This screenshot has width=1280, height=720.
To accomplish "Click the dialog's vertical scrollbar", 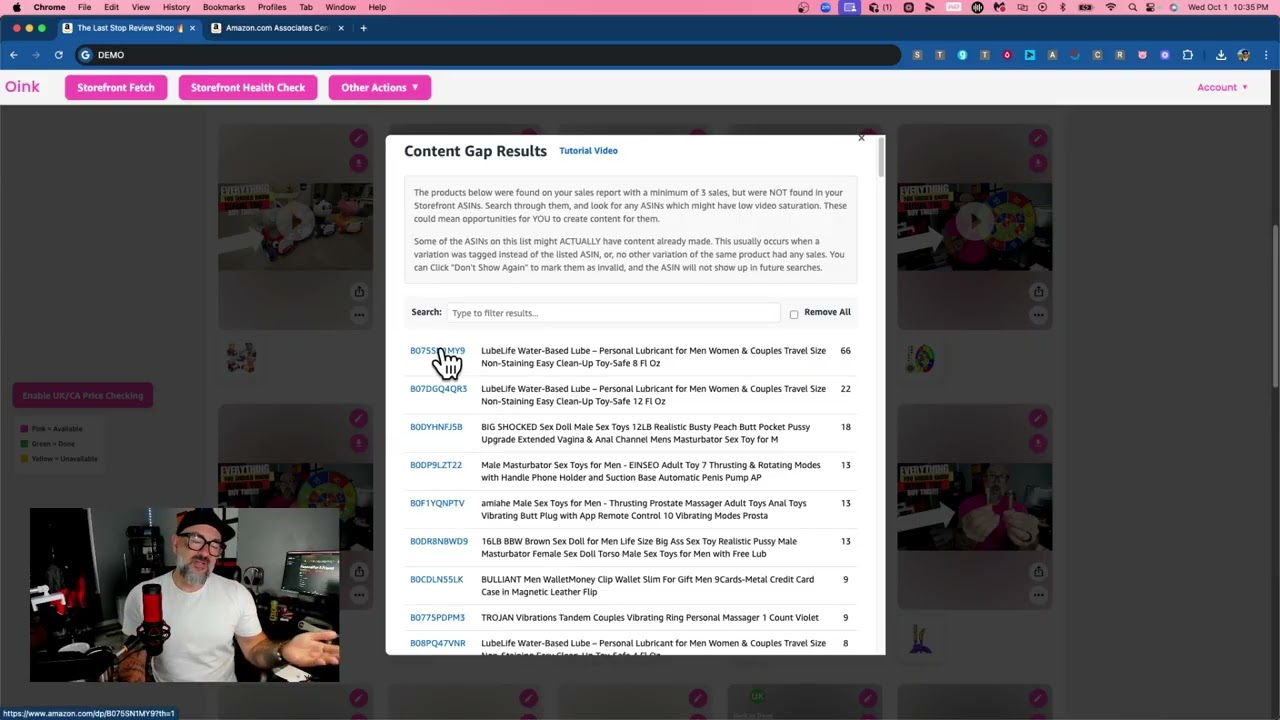I will click(881, 157).
